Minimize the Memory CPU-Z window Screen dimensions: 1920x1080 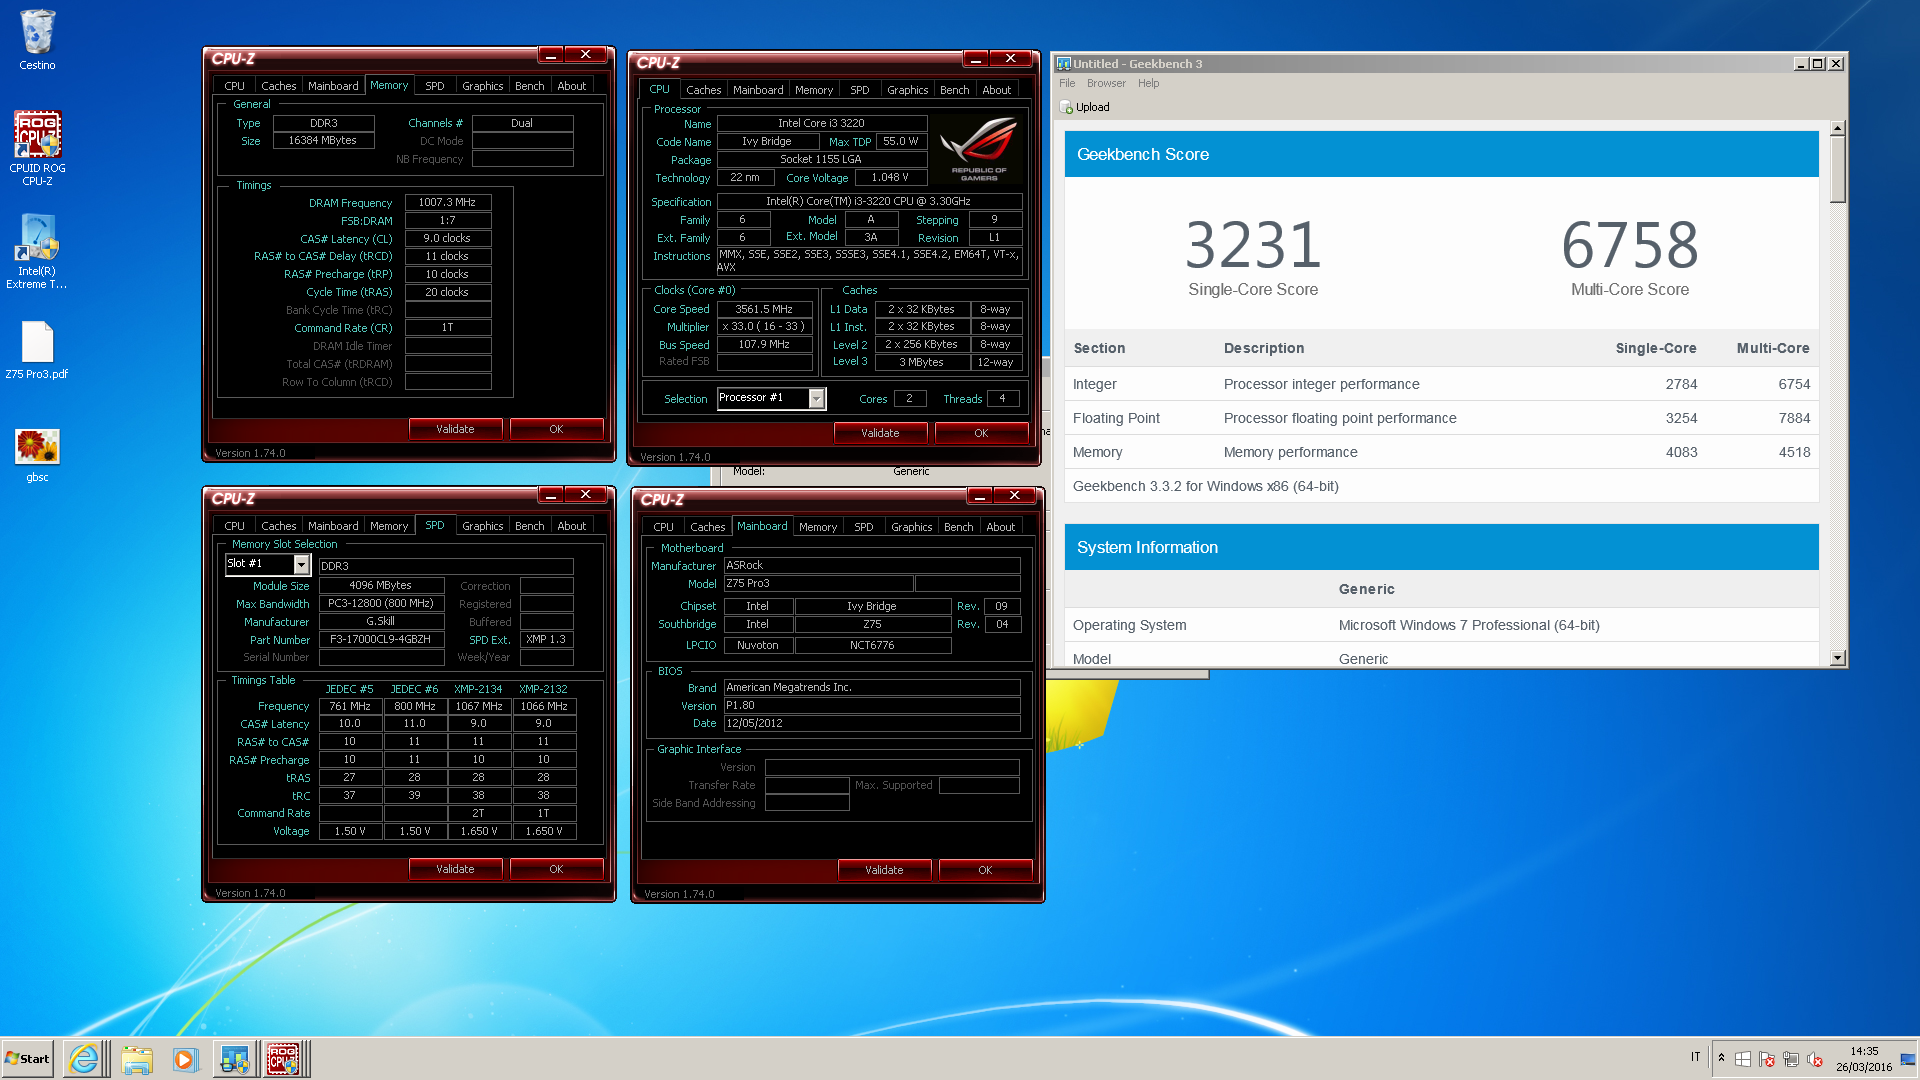551,55
